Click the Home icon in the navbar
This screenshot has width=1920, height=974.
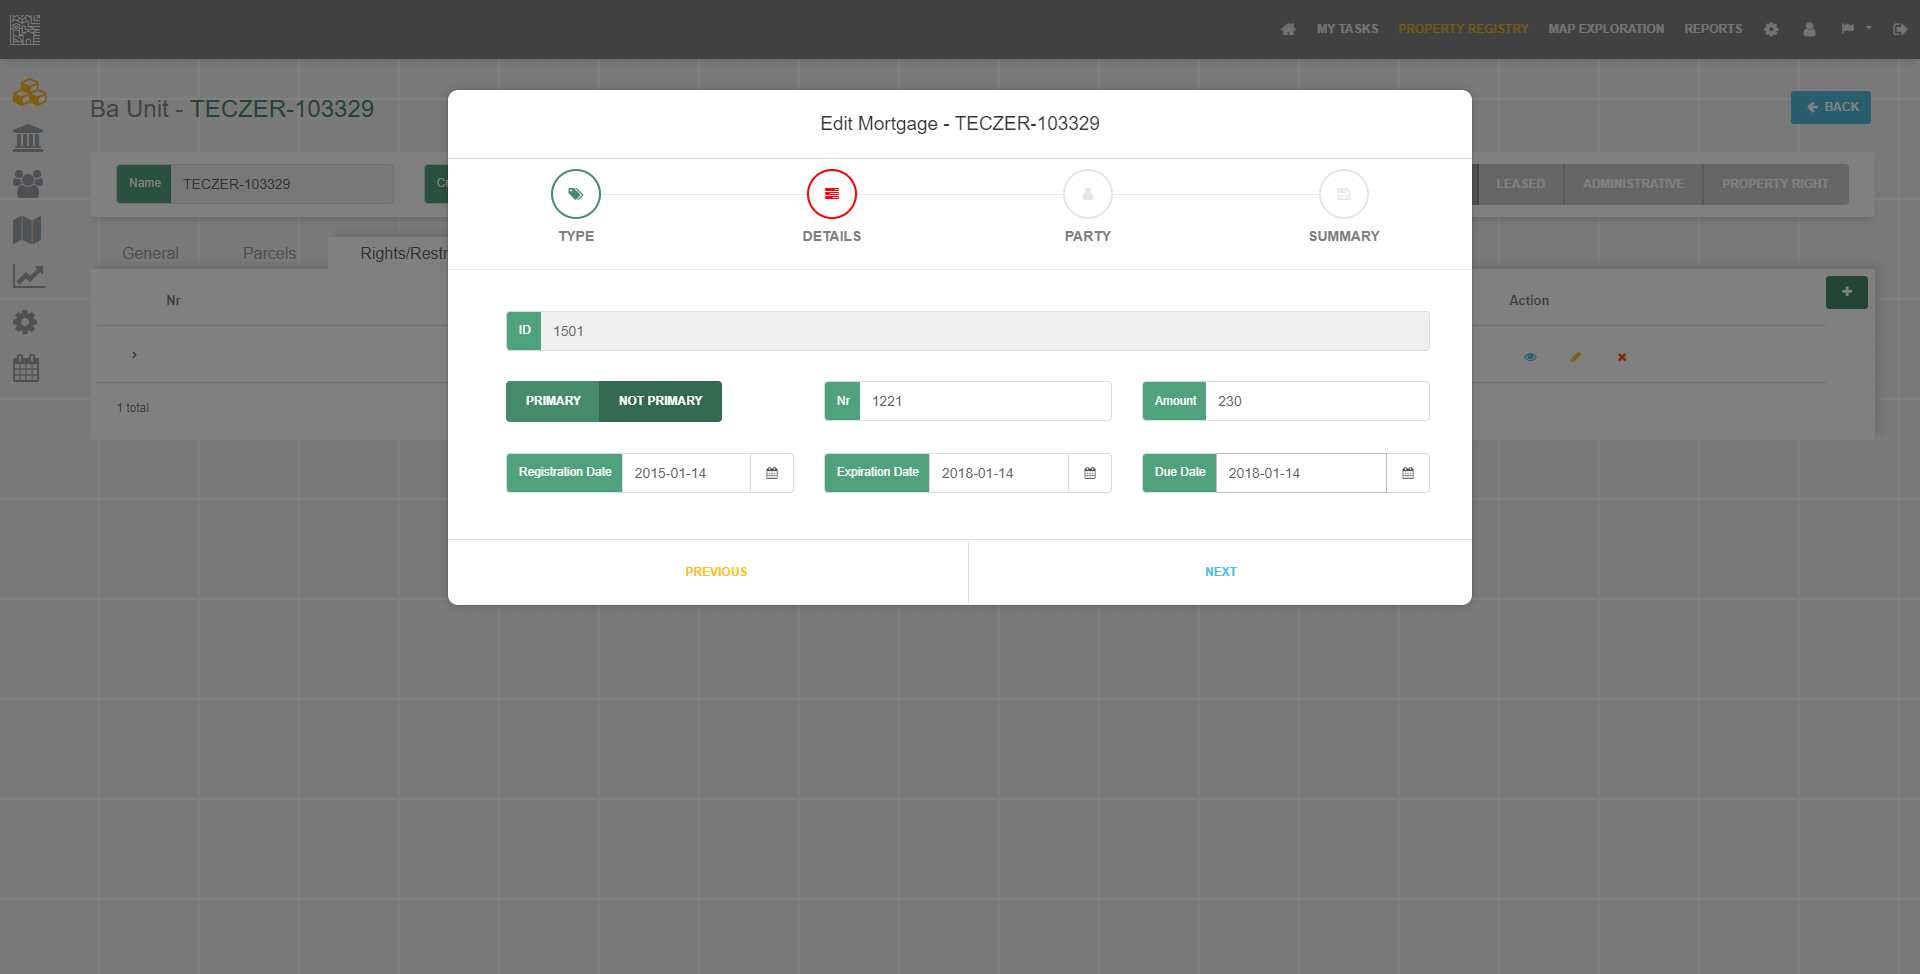[1288, 28]
